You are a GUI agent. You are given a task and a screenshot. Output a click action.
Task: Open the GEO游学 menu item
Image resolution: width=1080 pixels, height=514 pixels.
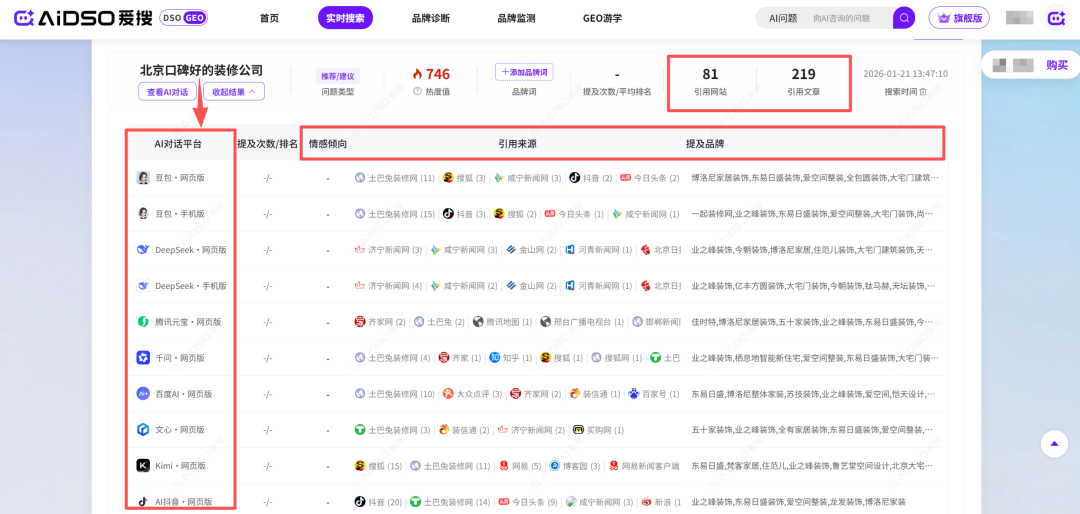pos(602,18)
